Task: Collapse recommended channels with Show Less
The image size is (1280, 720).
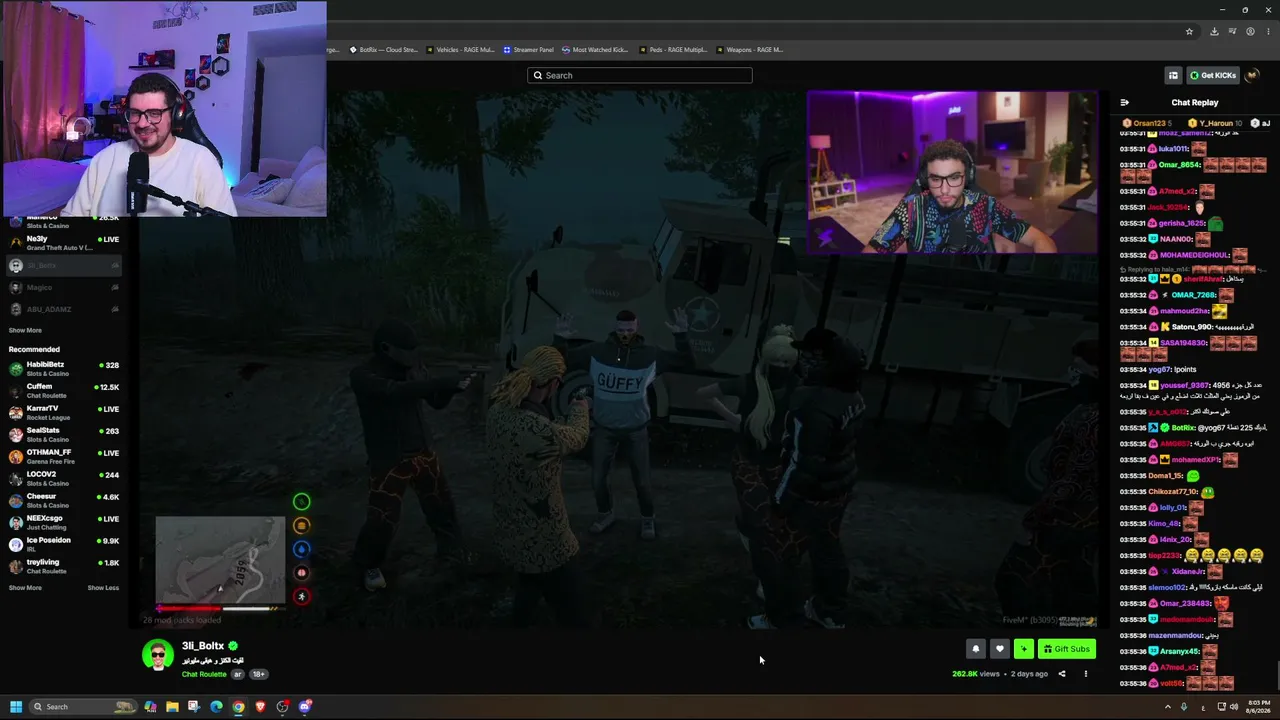Action: (x=103, y=588)
